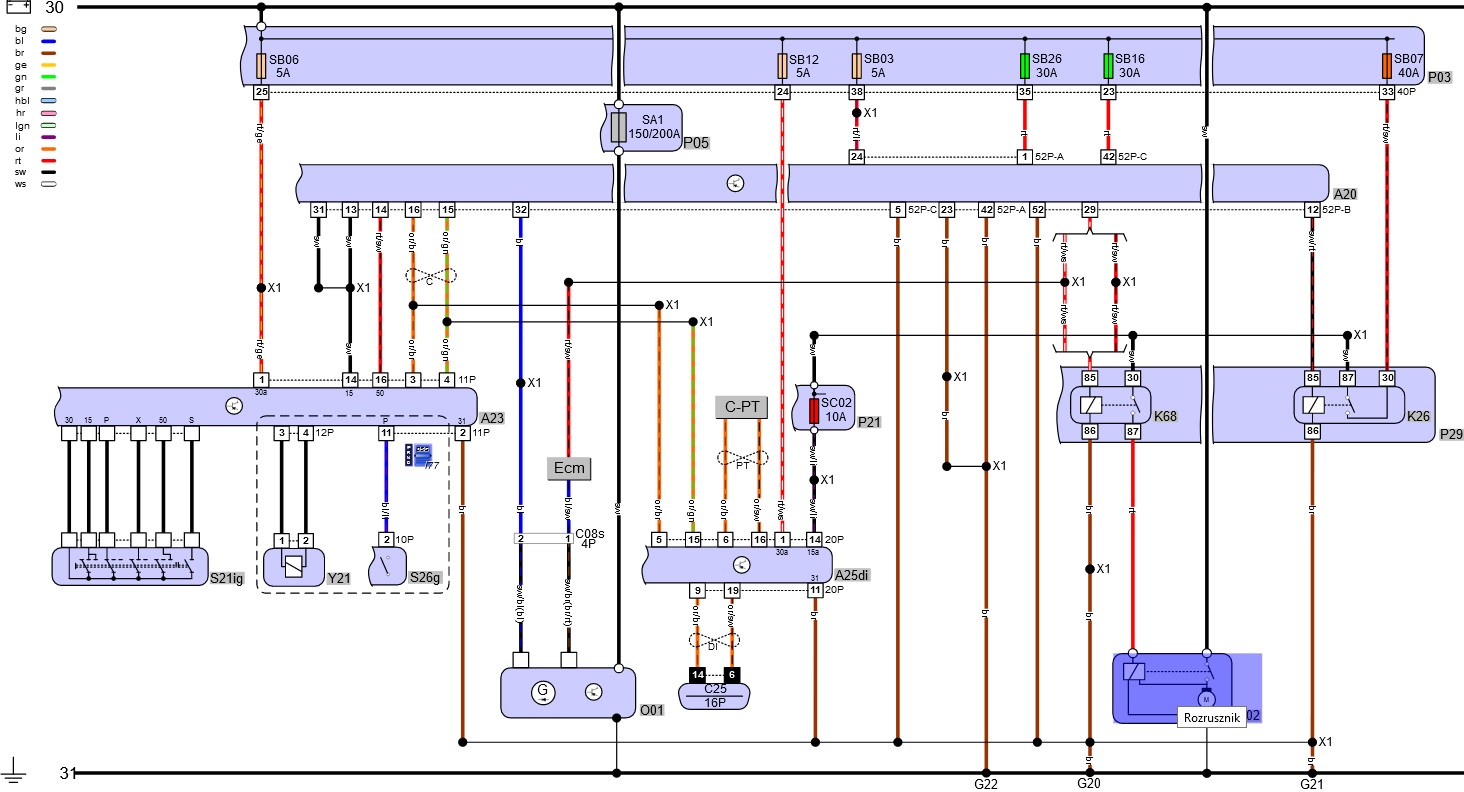The image size is (1464, 792).
Task: Select the SA1 150/200A main fuse
Action: point(618,127)
